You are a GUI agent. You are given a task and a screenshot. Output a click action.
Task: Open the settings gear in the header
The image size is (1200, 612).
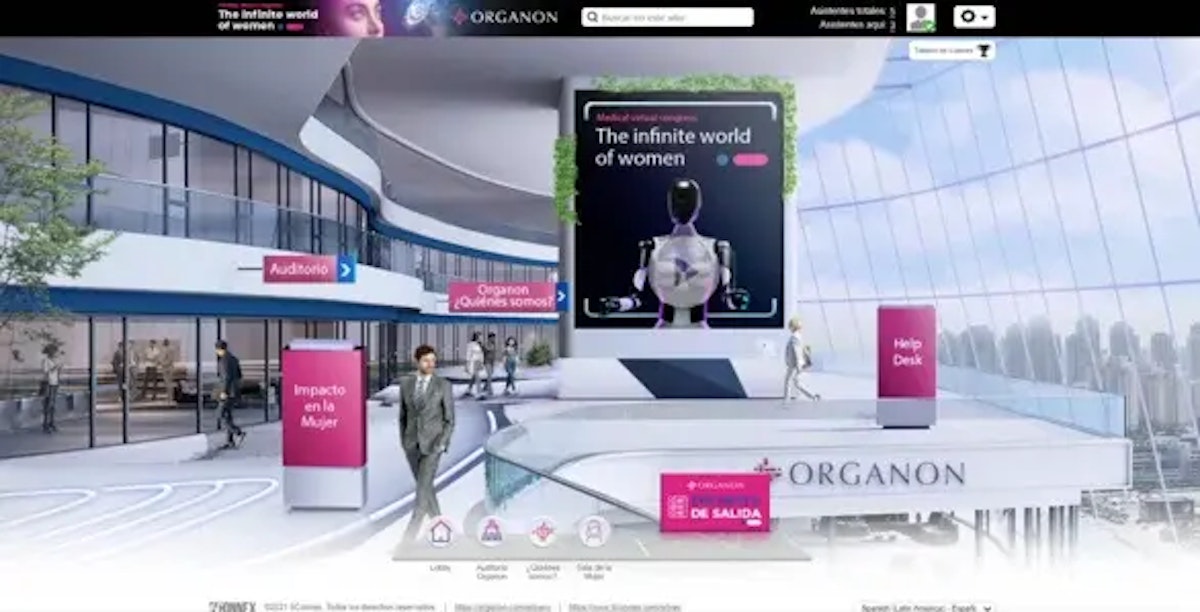tap(966, 16)
